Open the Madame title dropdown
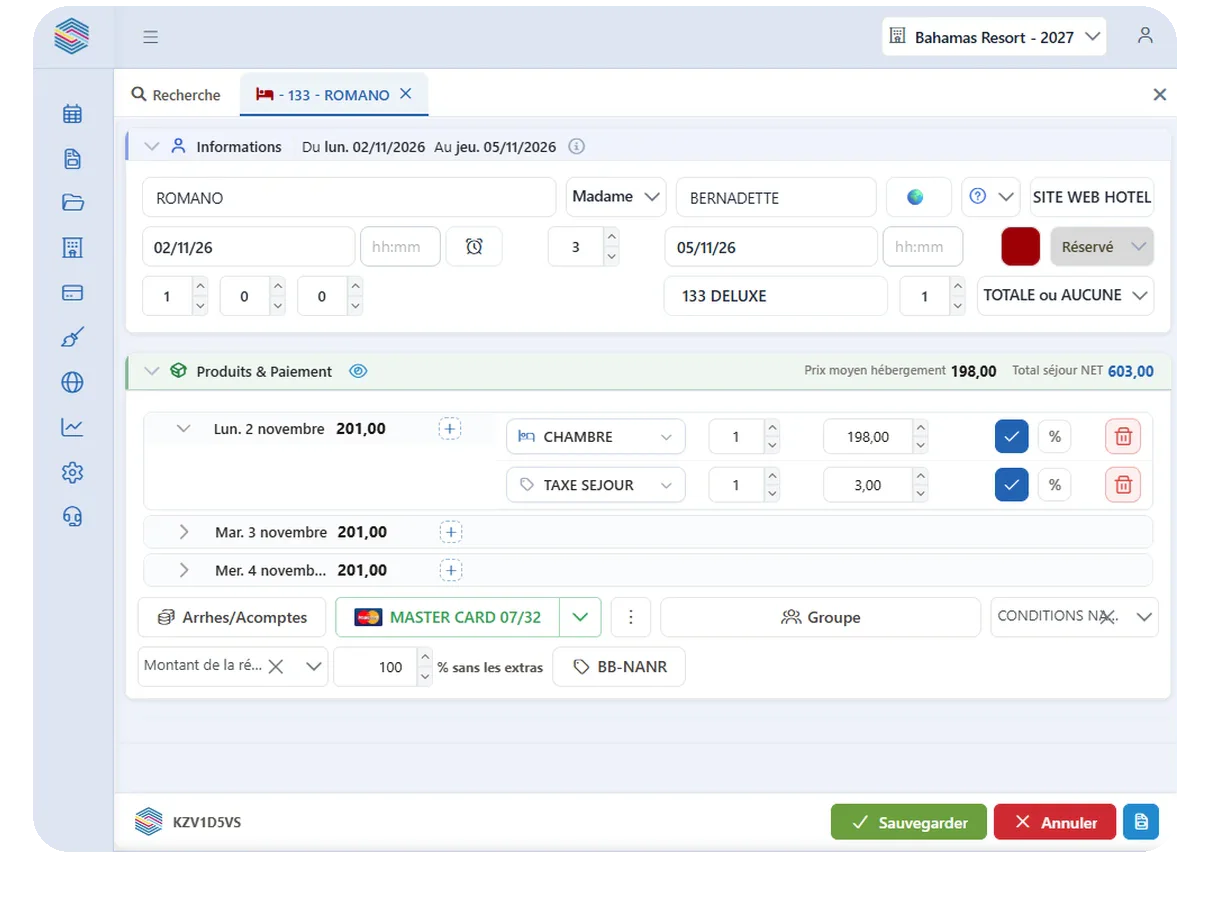1210x921 pixels. [x=616, y=197]
